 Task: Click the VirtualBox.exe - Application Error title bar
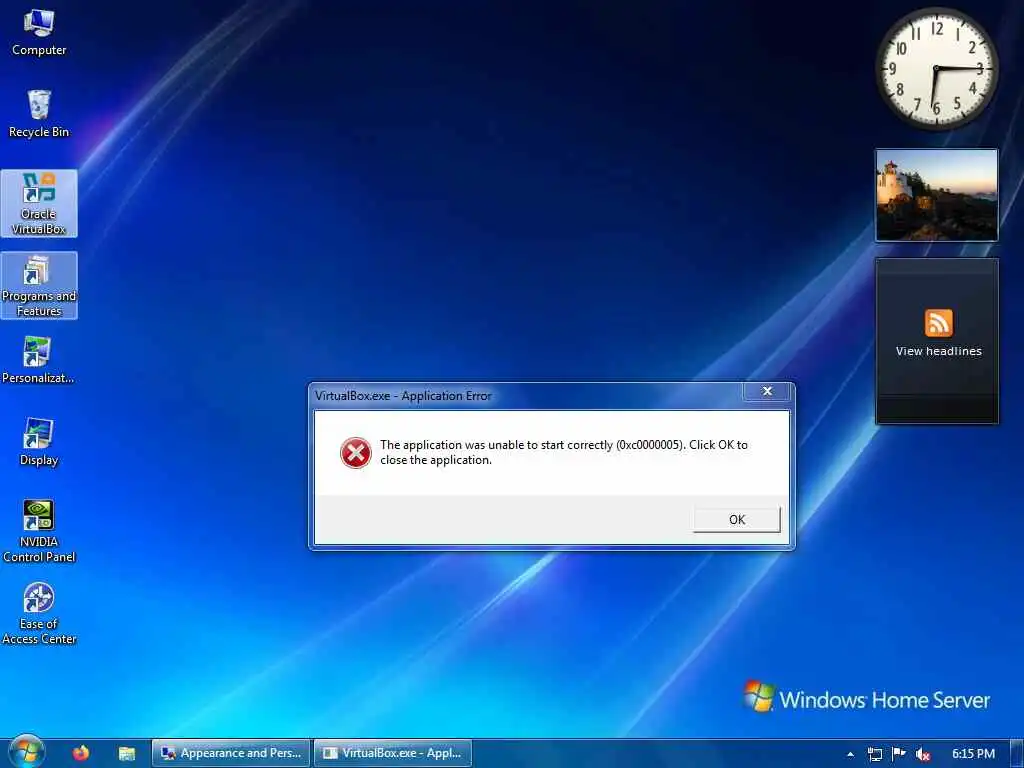(x=526, y=396)
